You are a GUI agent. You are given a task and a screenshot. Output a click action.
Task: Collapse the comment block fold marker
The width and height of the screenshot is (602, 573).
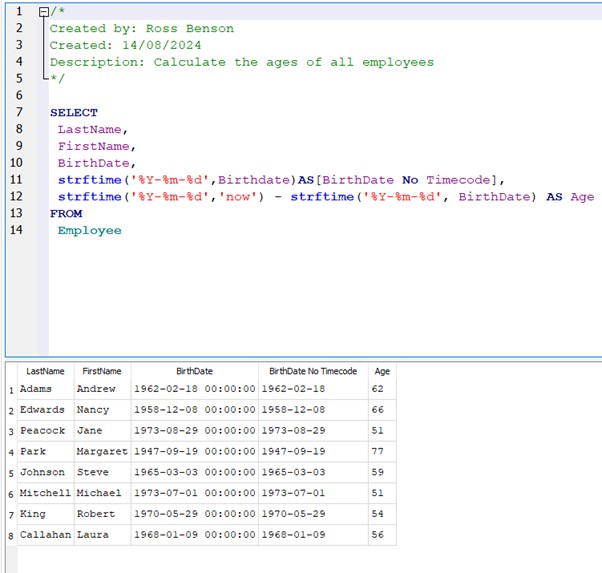coord(42,11)
